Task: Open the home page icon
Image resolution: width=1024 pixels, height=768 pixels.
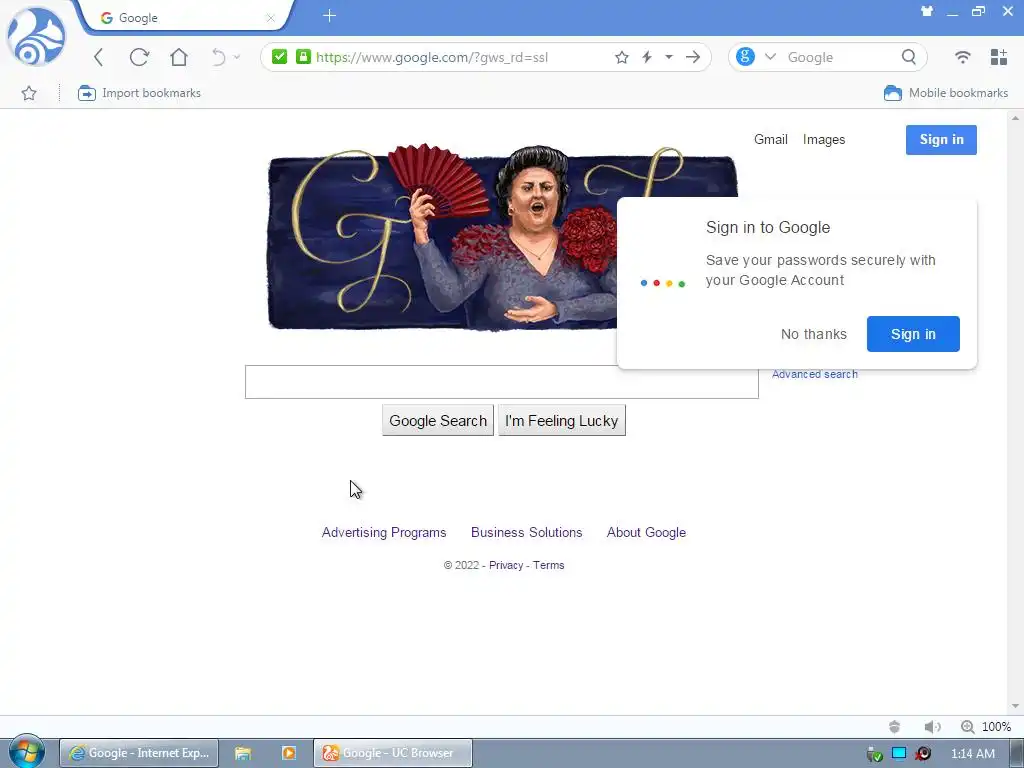Action: tap(179, 57)
